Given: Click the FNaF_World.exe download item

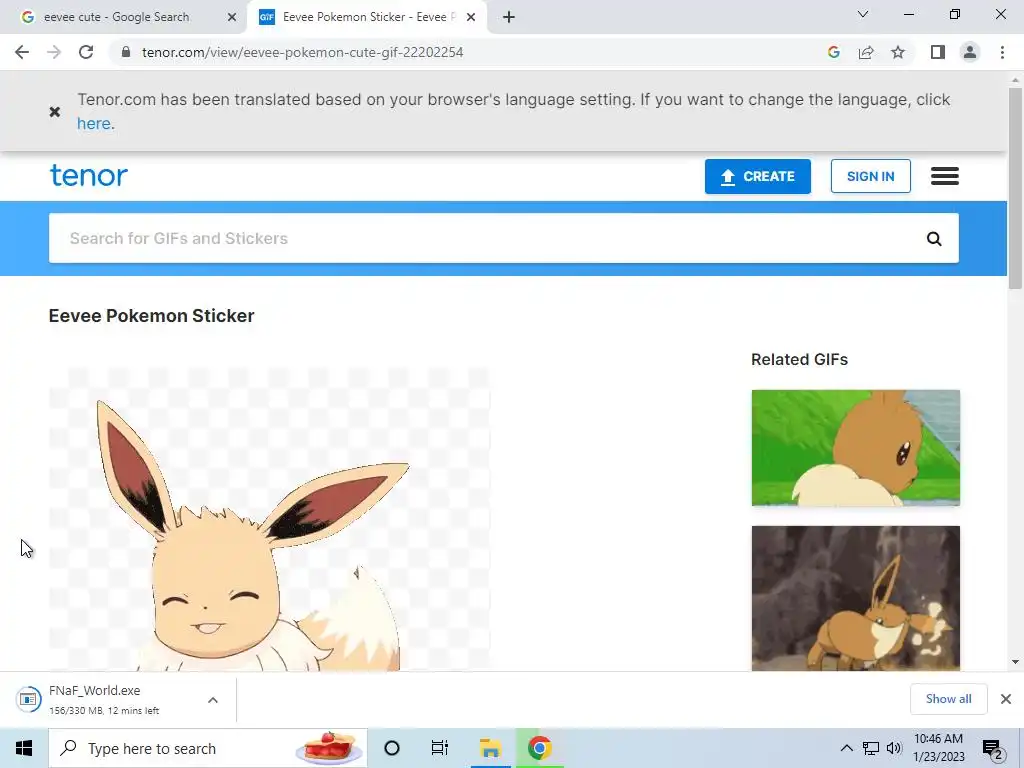Looking at the screenshot, I should click(x=104, y=699).
